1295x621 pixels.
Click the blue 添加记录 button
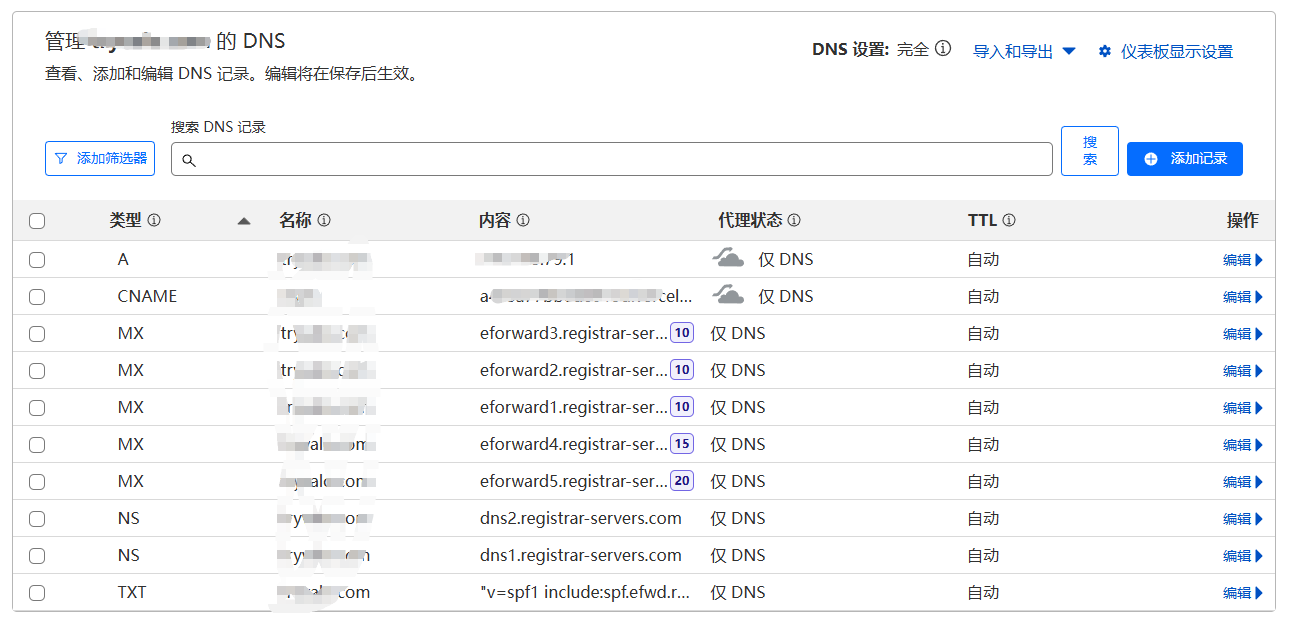1185,158
